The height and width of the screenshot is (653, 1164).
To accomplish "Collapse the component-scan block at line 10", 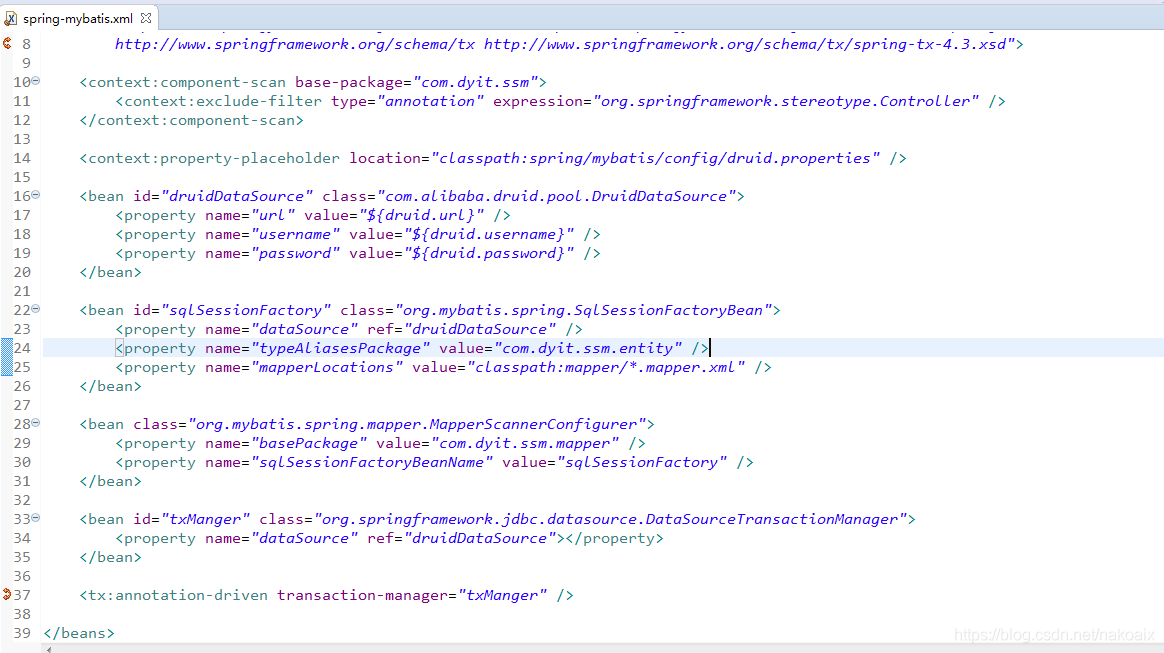I will 36,81.
